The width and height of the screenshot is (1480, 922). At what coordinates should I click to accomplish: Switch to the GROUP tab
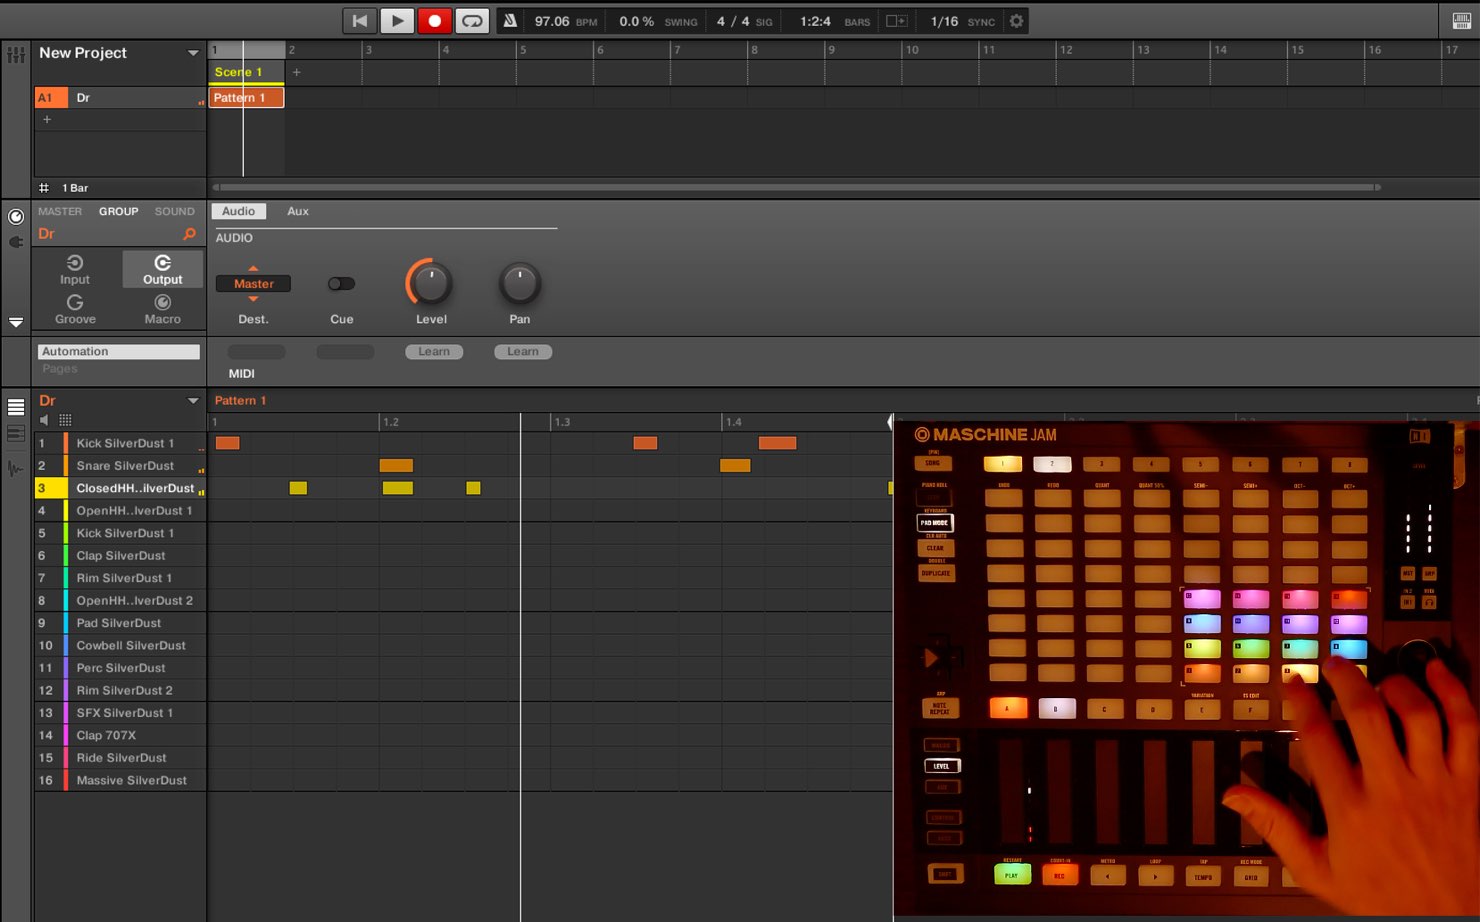tap(118, 211)
